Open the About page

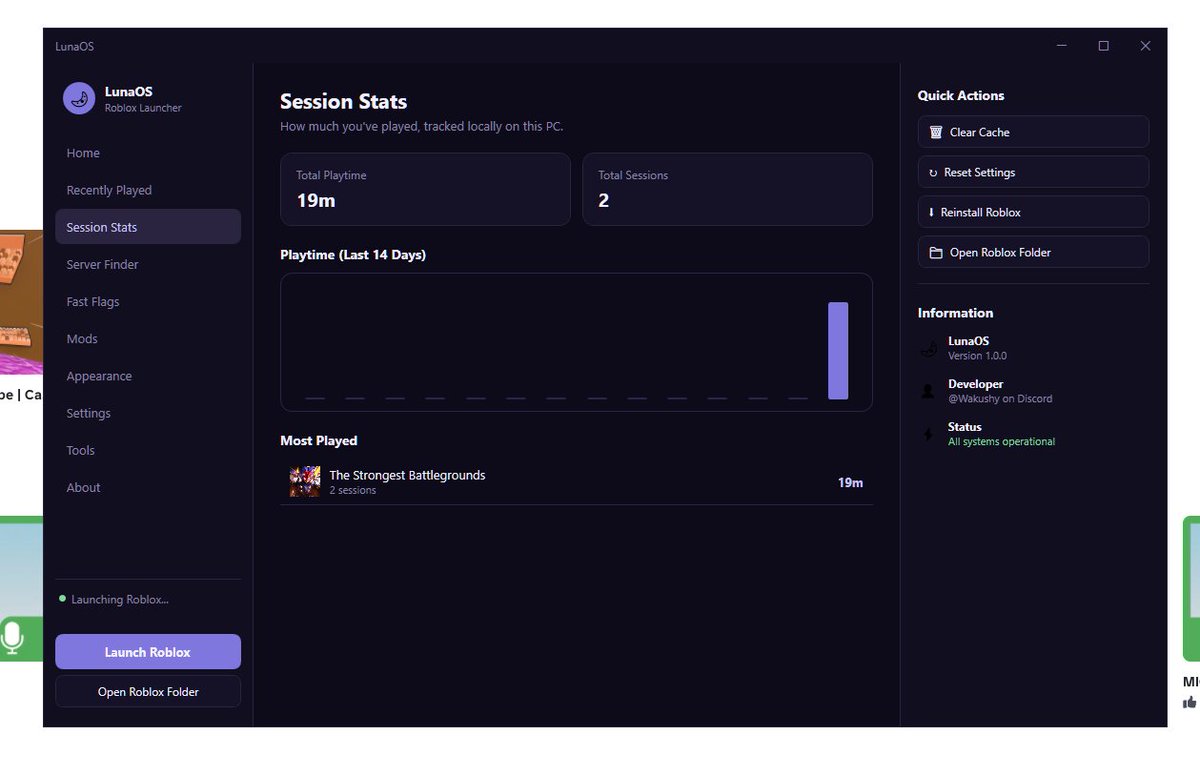(148, 487)
